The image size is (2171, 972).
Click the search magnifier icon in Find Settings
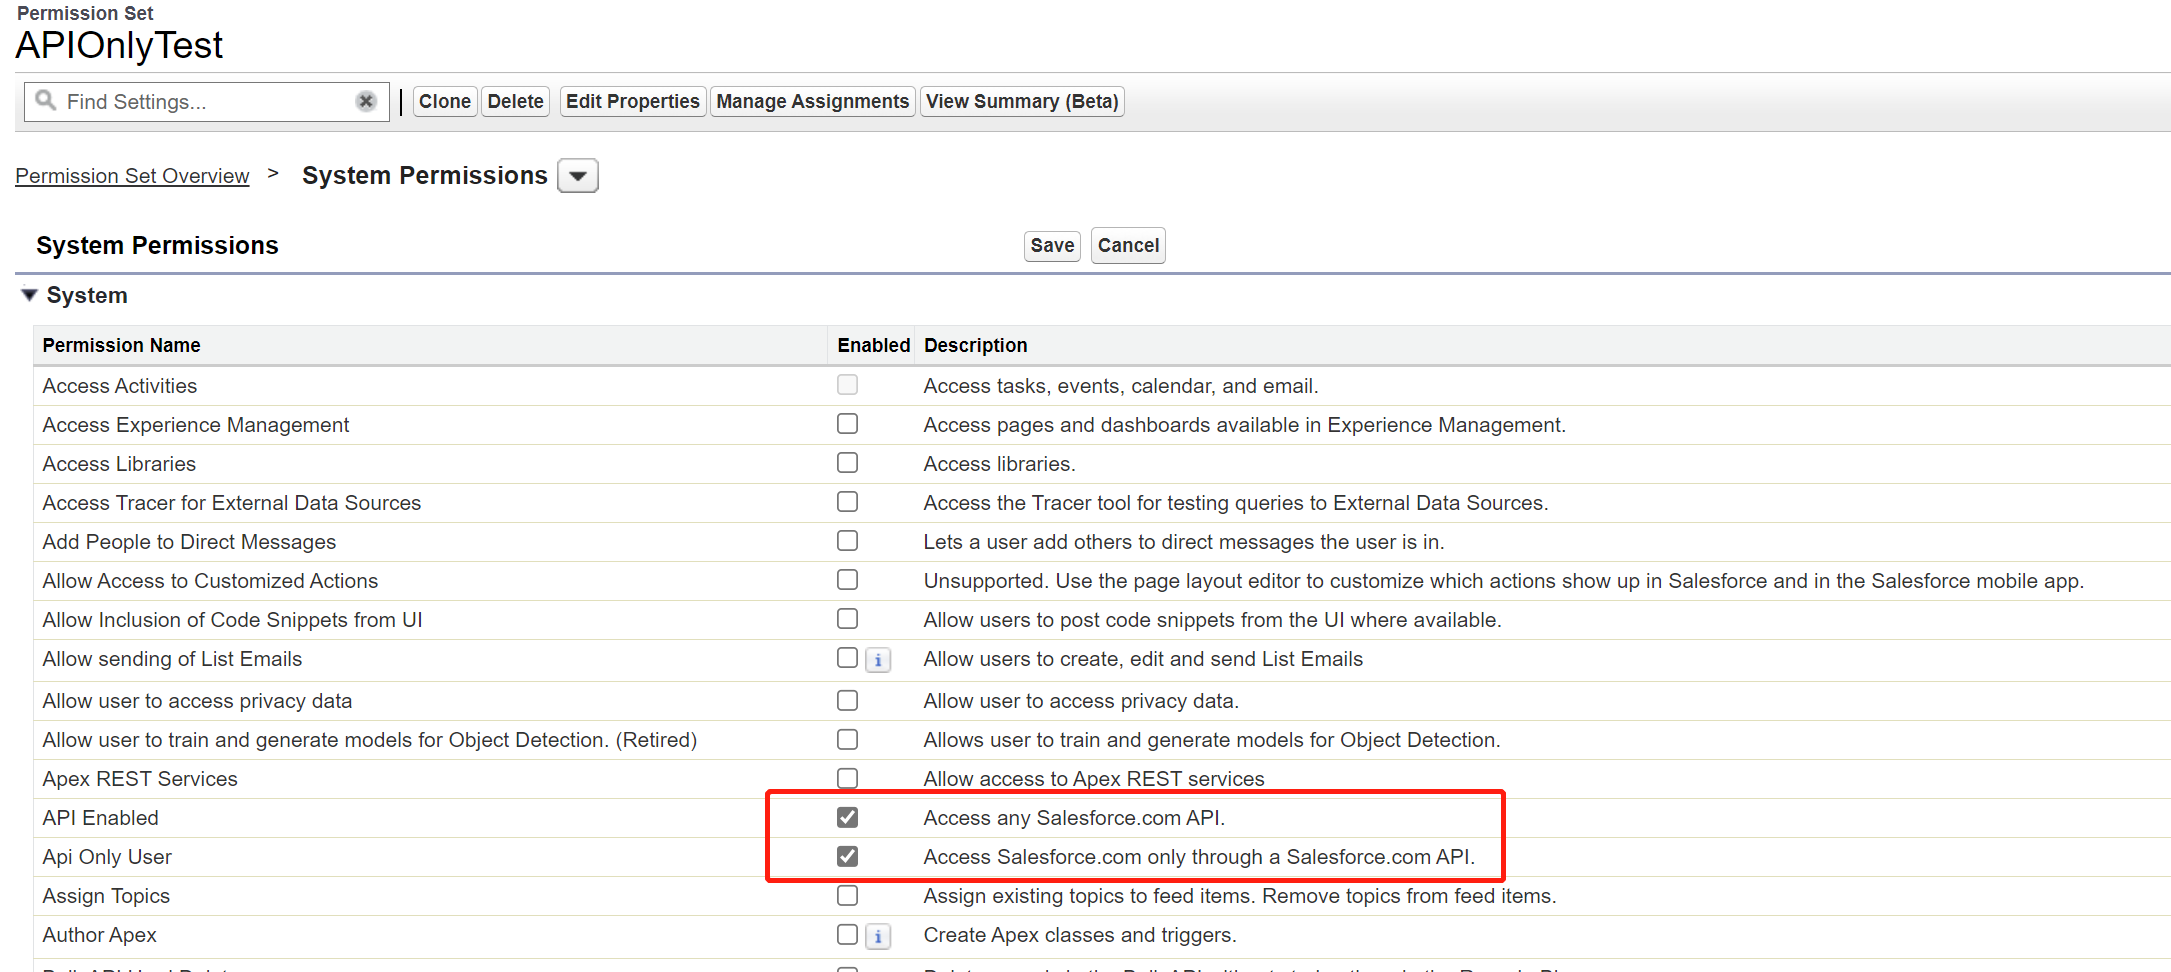pyautogui.click(x=45, y=100)
